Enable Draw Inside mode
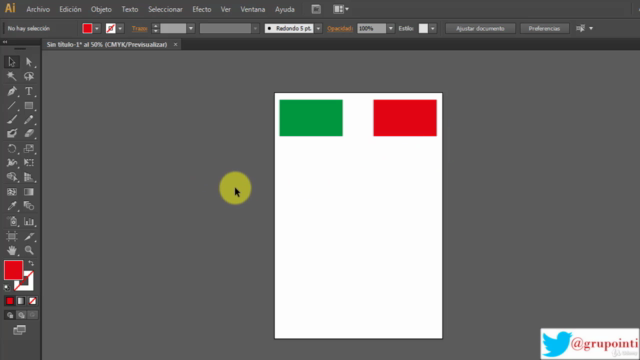Image resolution: width=640 pixels, height=360 pixels. pyautogui.click(x=33, y=315)
